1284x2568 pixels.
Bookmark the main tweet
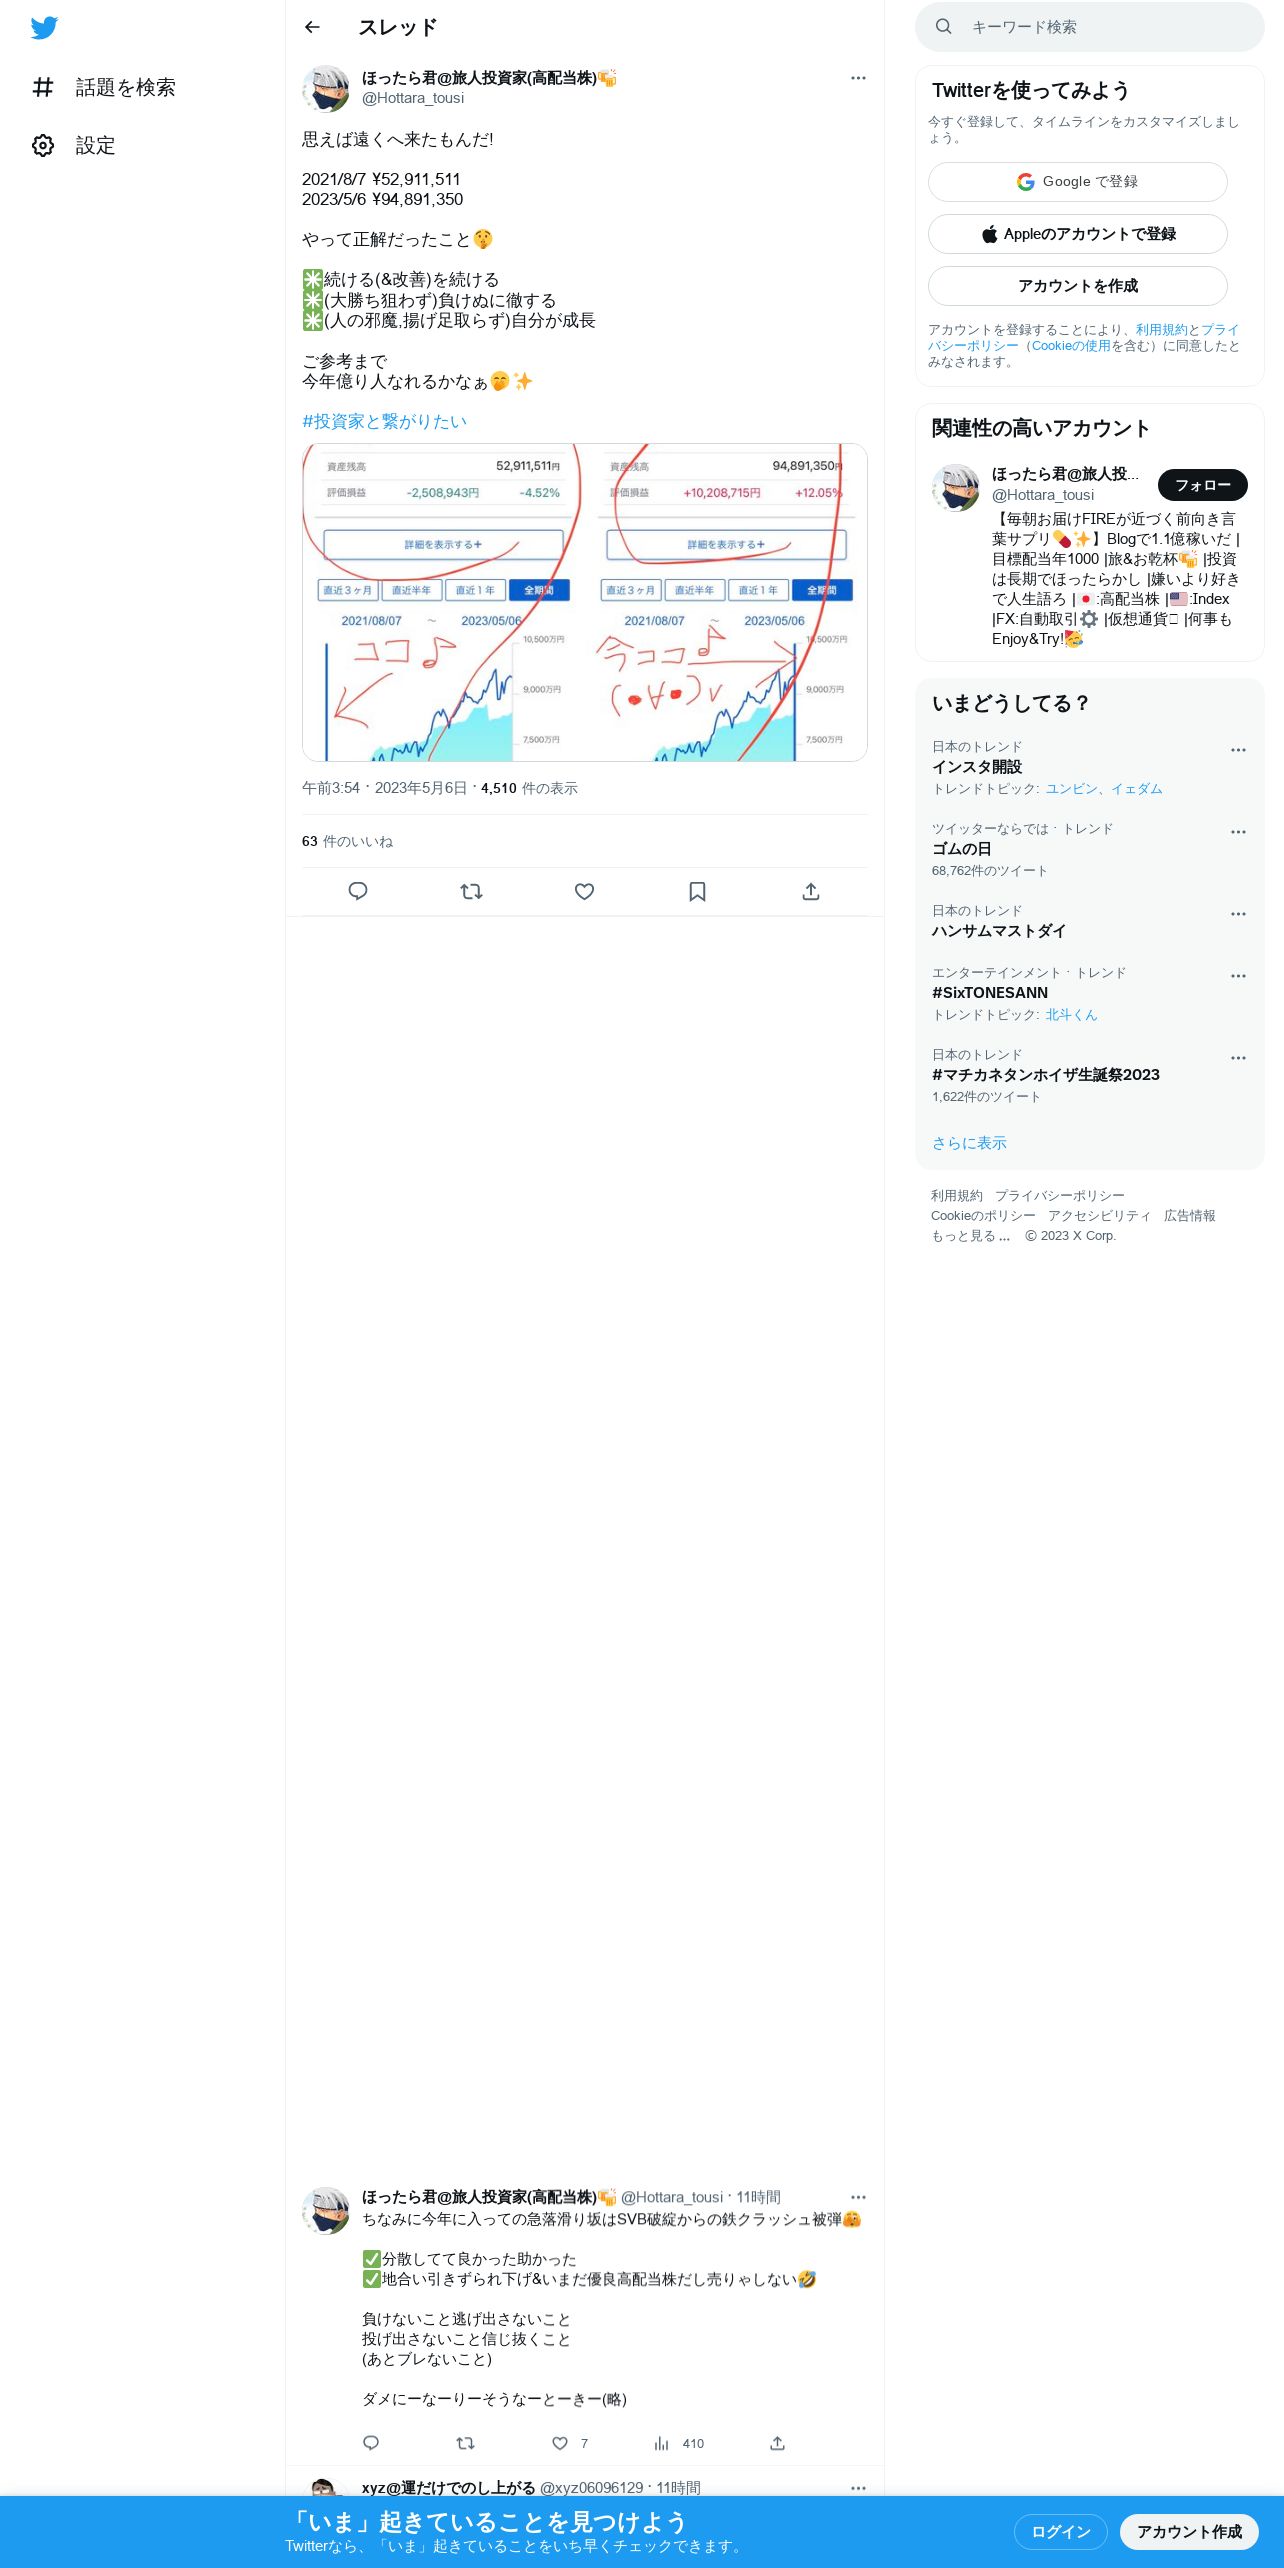(x=698, y=891)
